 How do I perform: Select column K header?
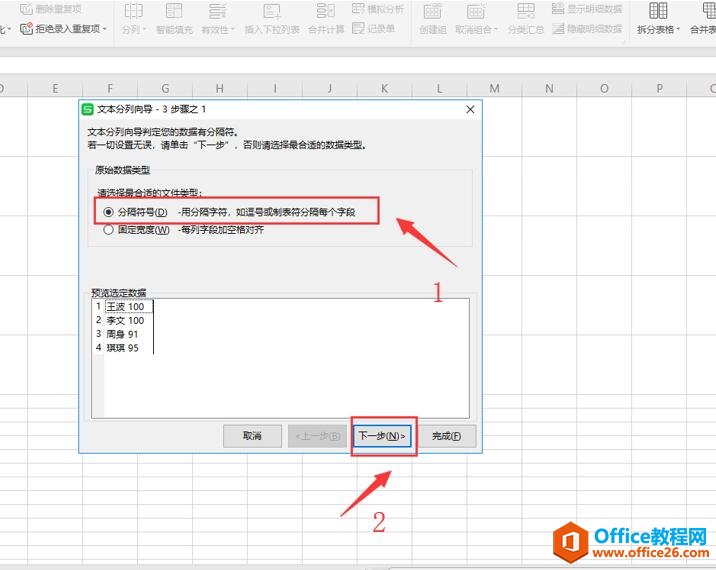point(384,89)
